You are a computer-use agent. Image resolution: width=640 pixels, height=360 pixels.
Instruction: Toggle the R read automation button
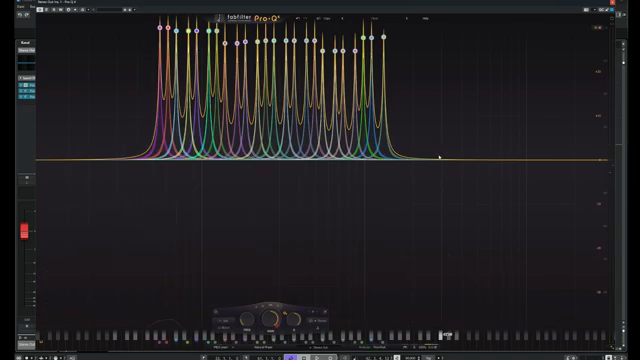pyautogui.click(x=53, y=10)
